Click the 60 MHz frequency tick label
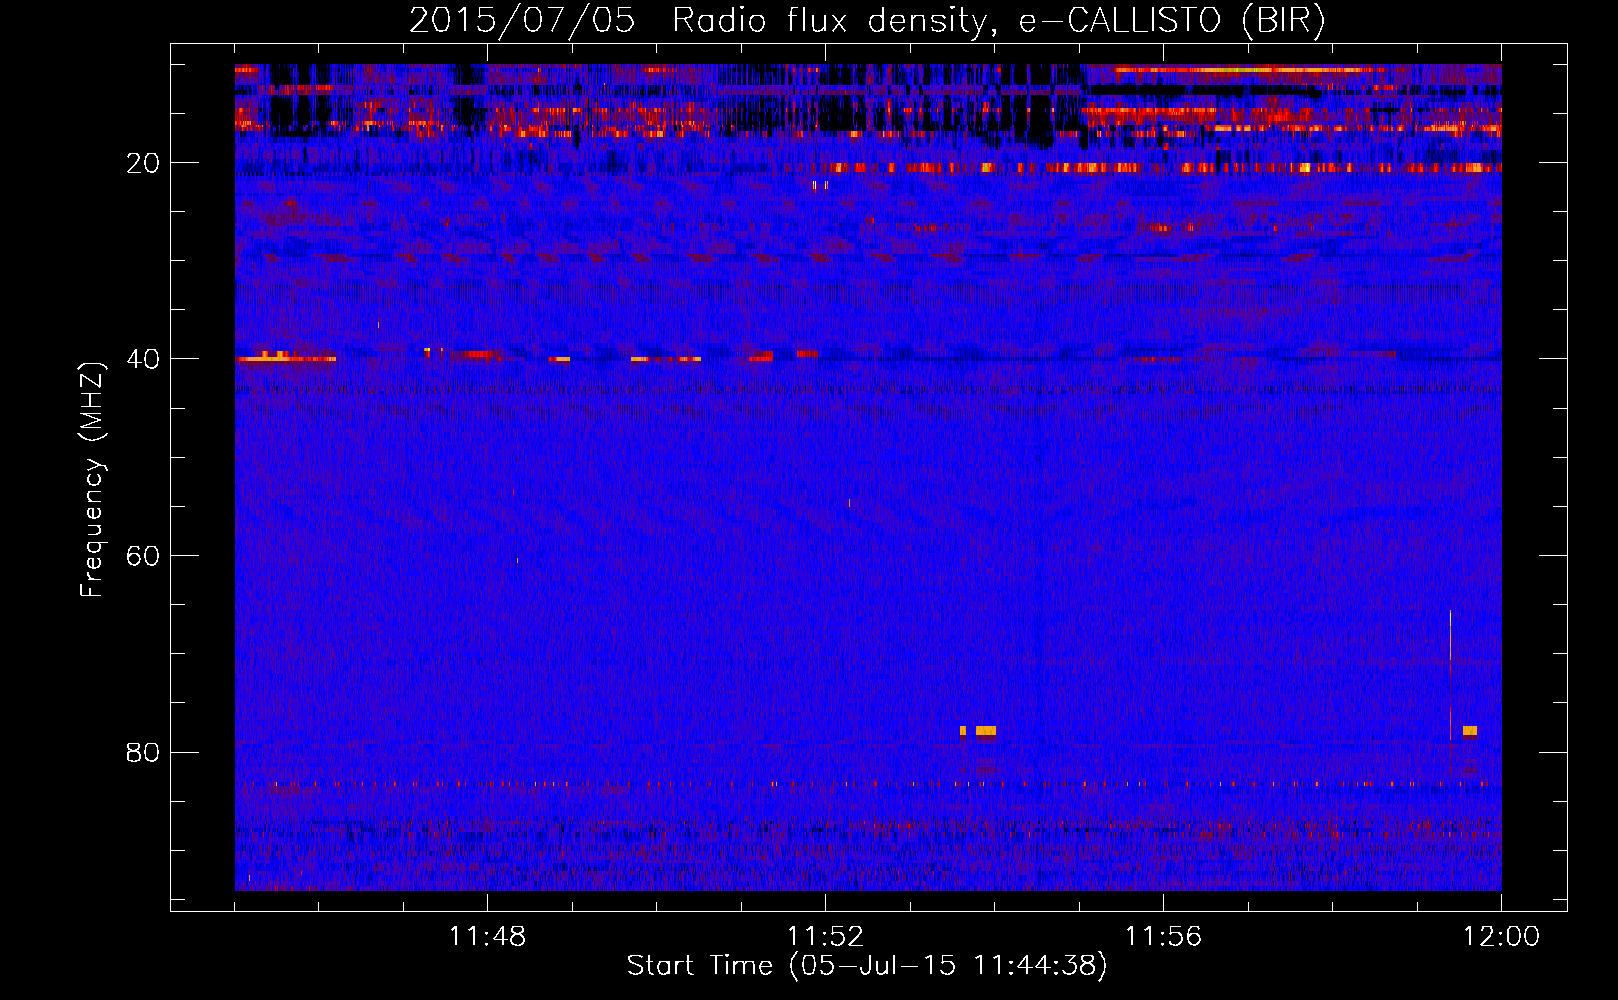This screenshot has height=1000, width=1618. tap(143, 556)
